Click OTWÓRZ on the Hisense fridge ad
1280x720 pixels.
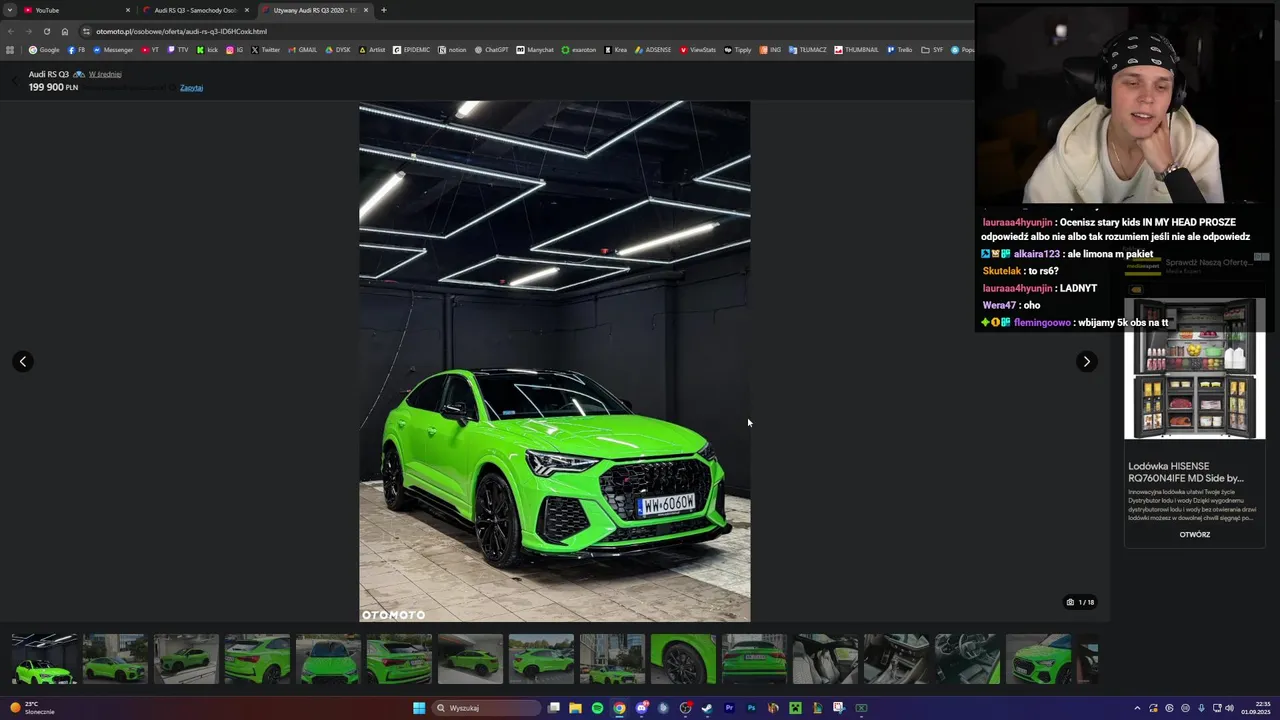coord(1194,535)
